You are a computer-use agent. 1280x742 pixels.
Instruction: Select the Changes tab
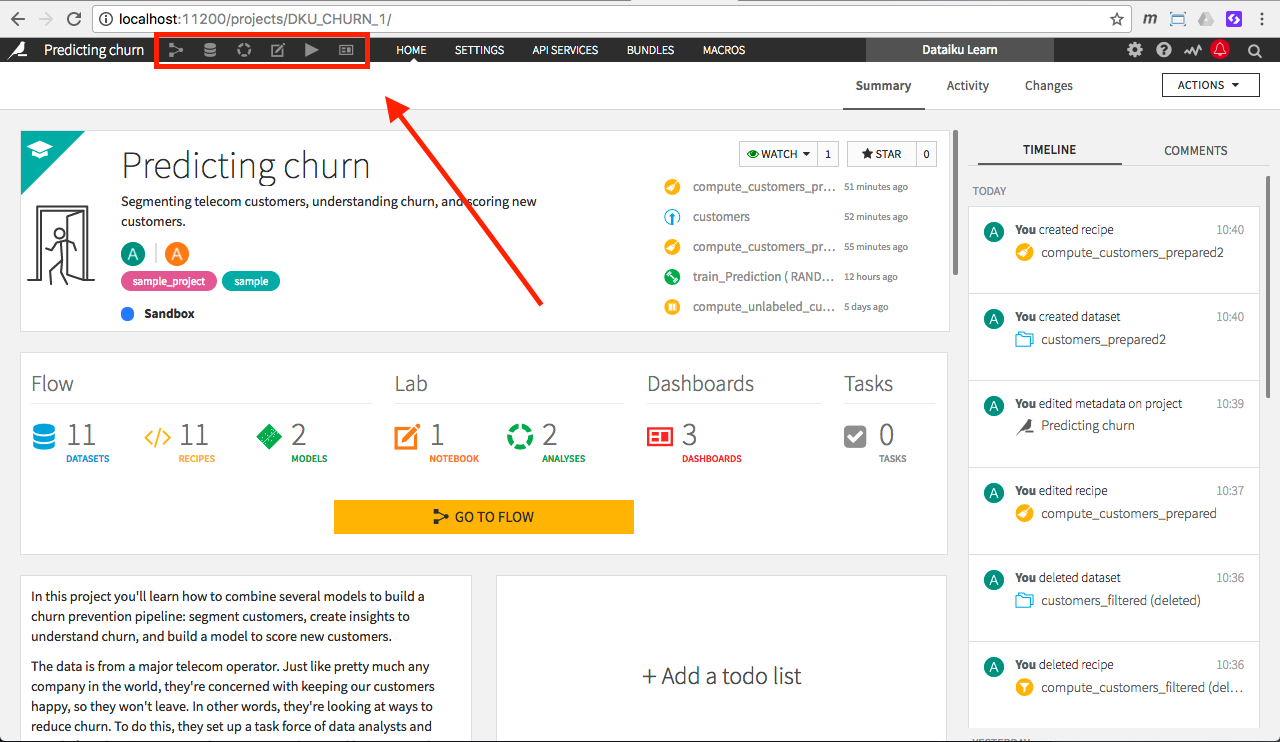tap(1049, 86)
